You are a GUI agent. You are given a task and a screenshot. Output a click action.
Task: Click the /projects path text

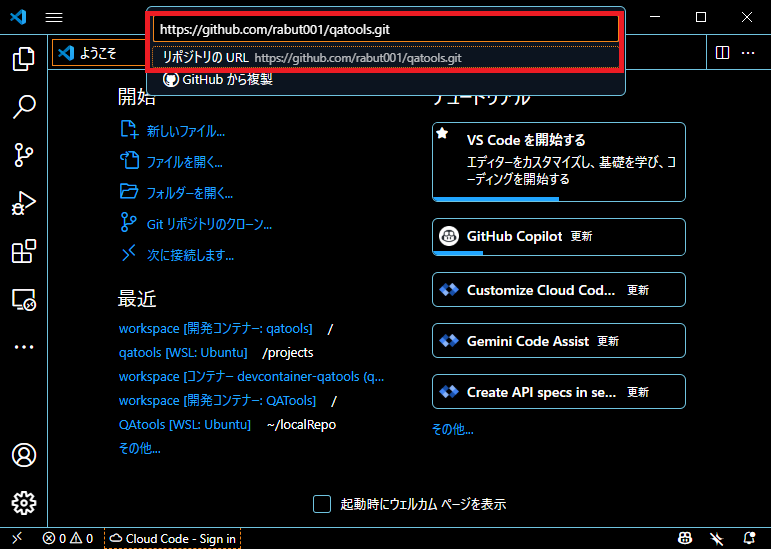pyautogui.click(x=288, y=353)
